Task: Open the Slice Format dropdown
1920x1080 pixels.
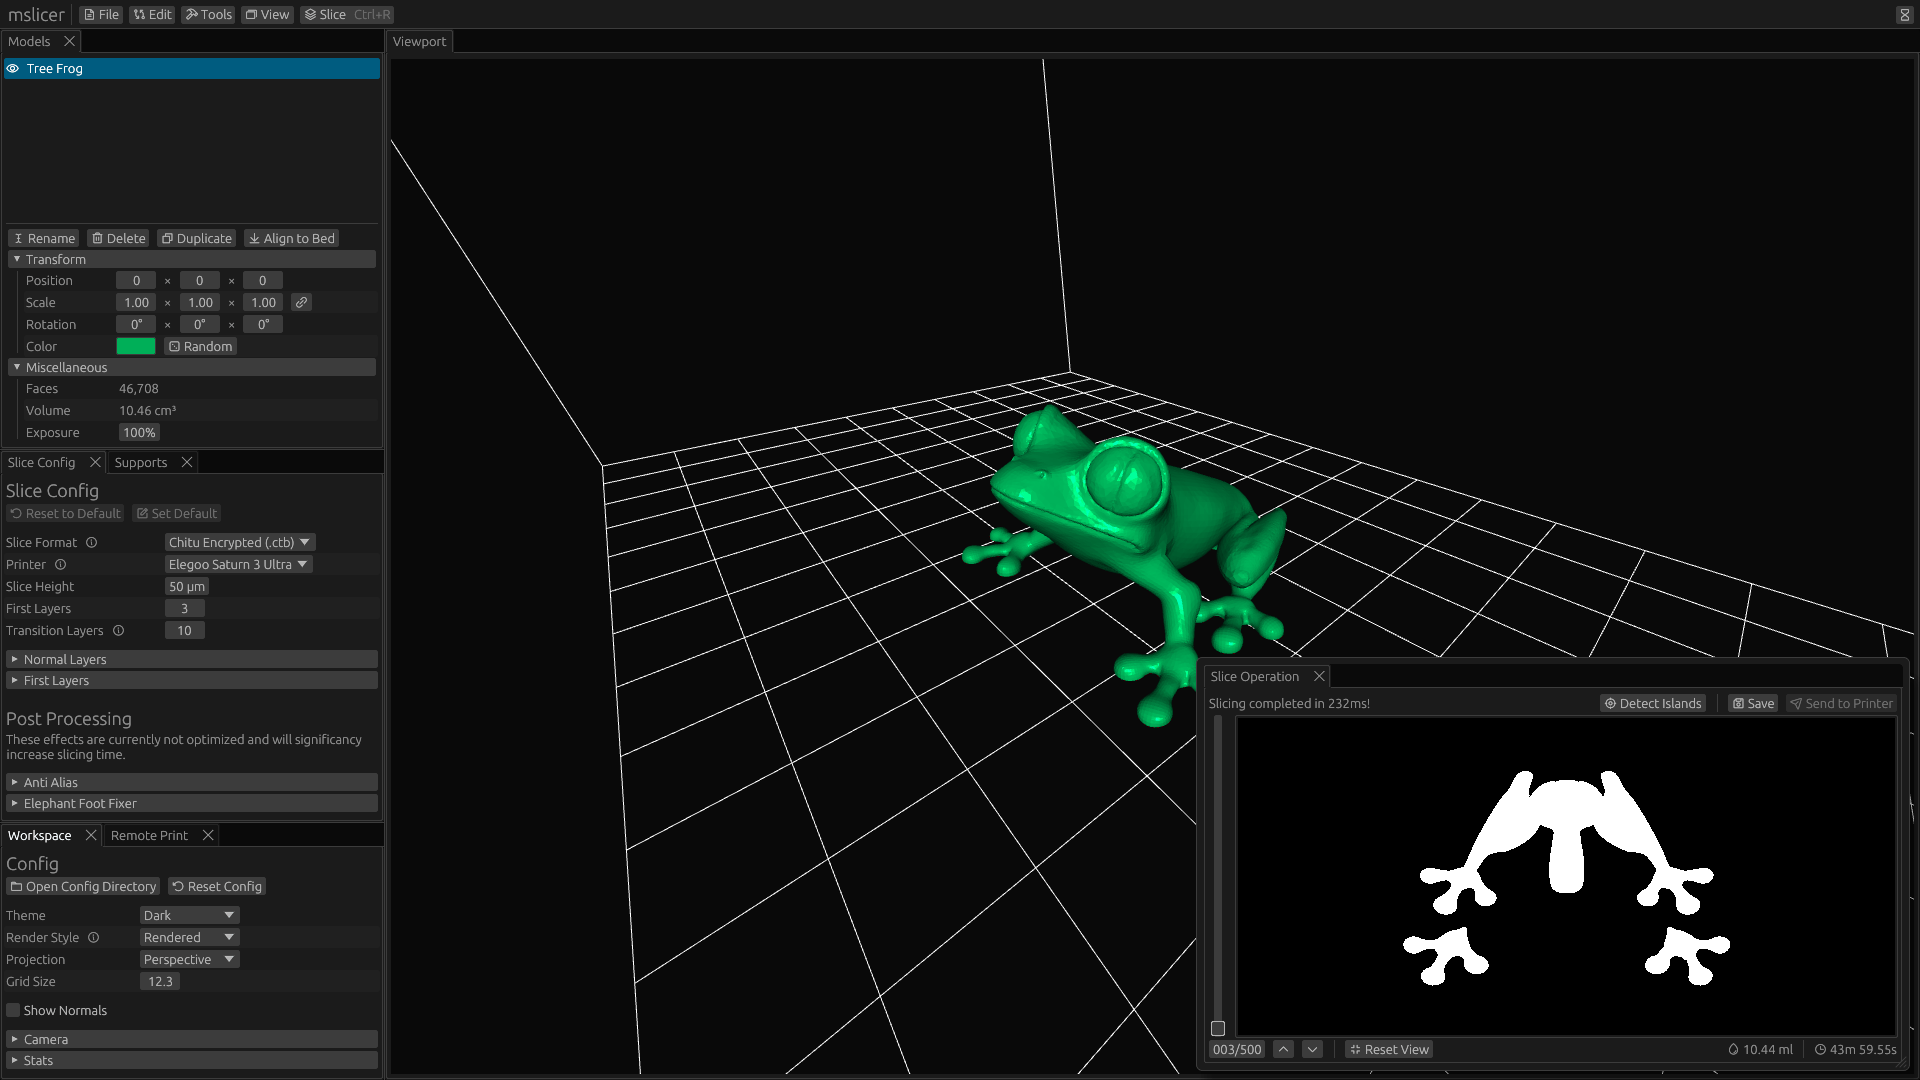Action: click(239, 542)
